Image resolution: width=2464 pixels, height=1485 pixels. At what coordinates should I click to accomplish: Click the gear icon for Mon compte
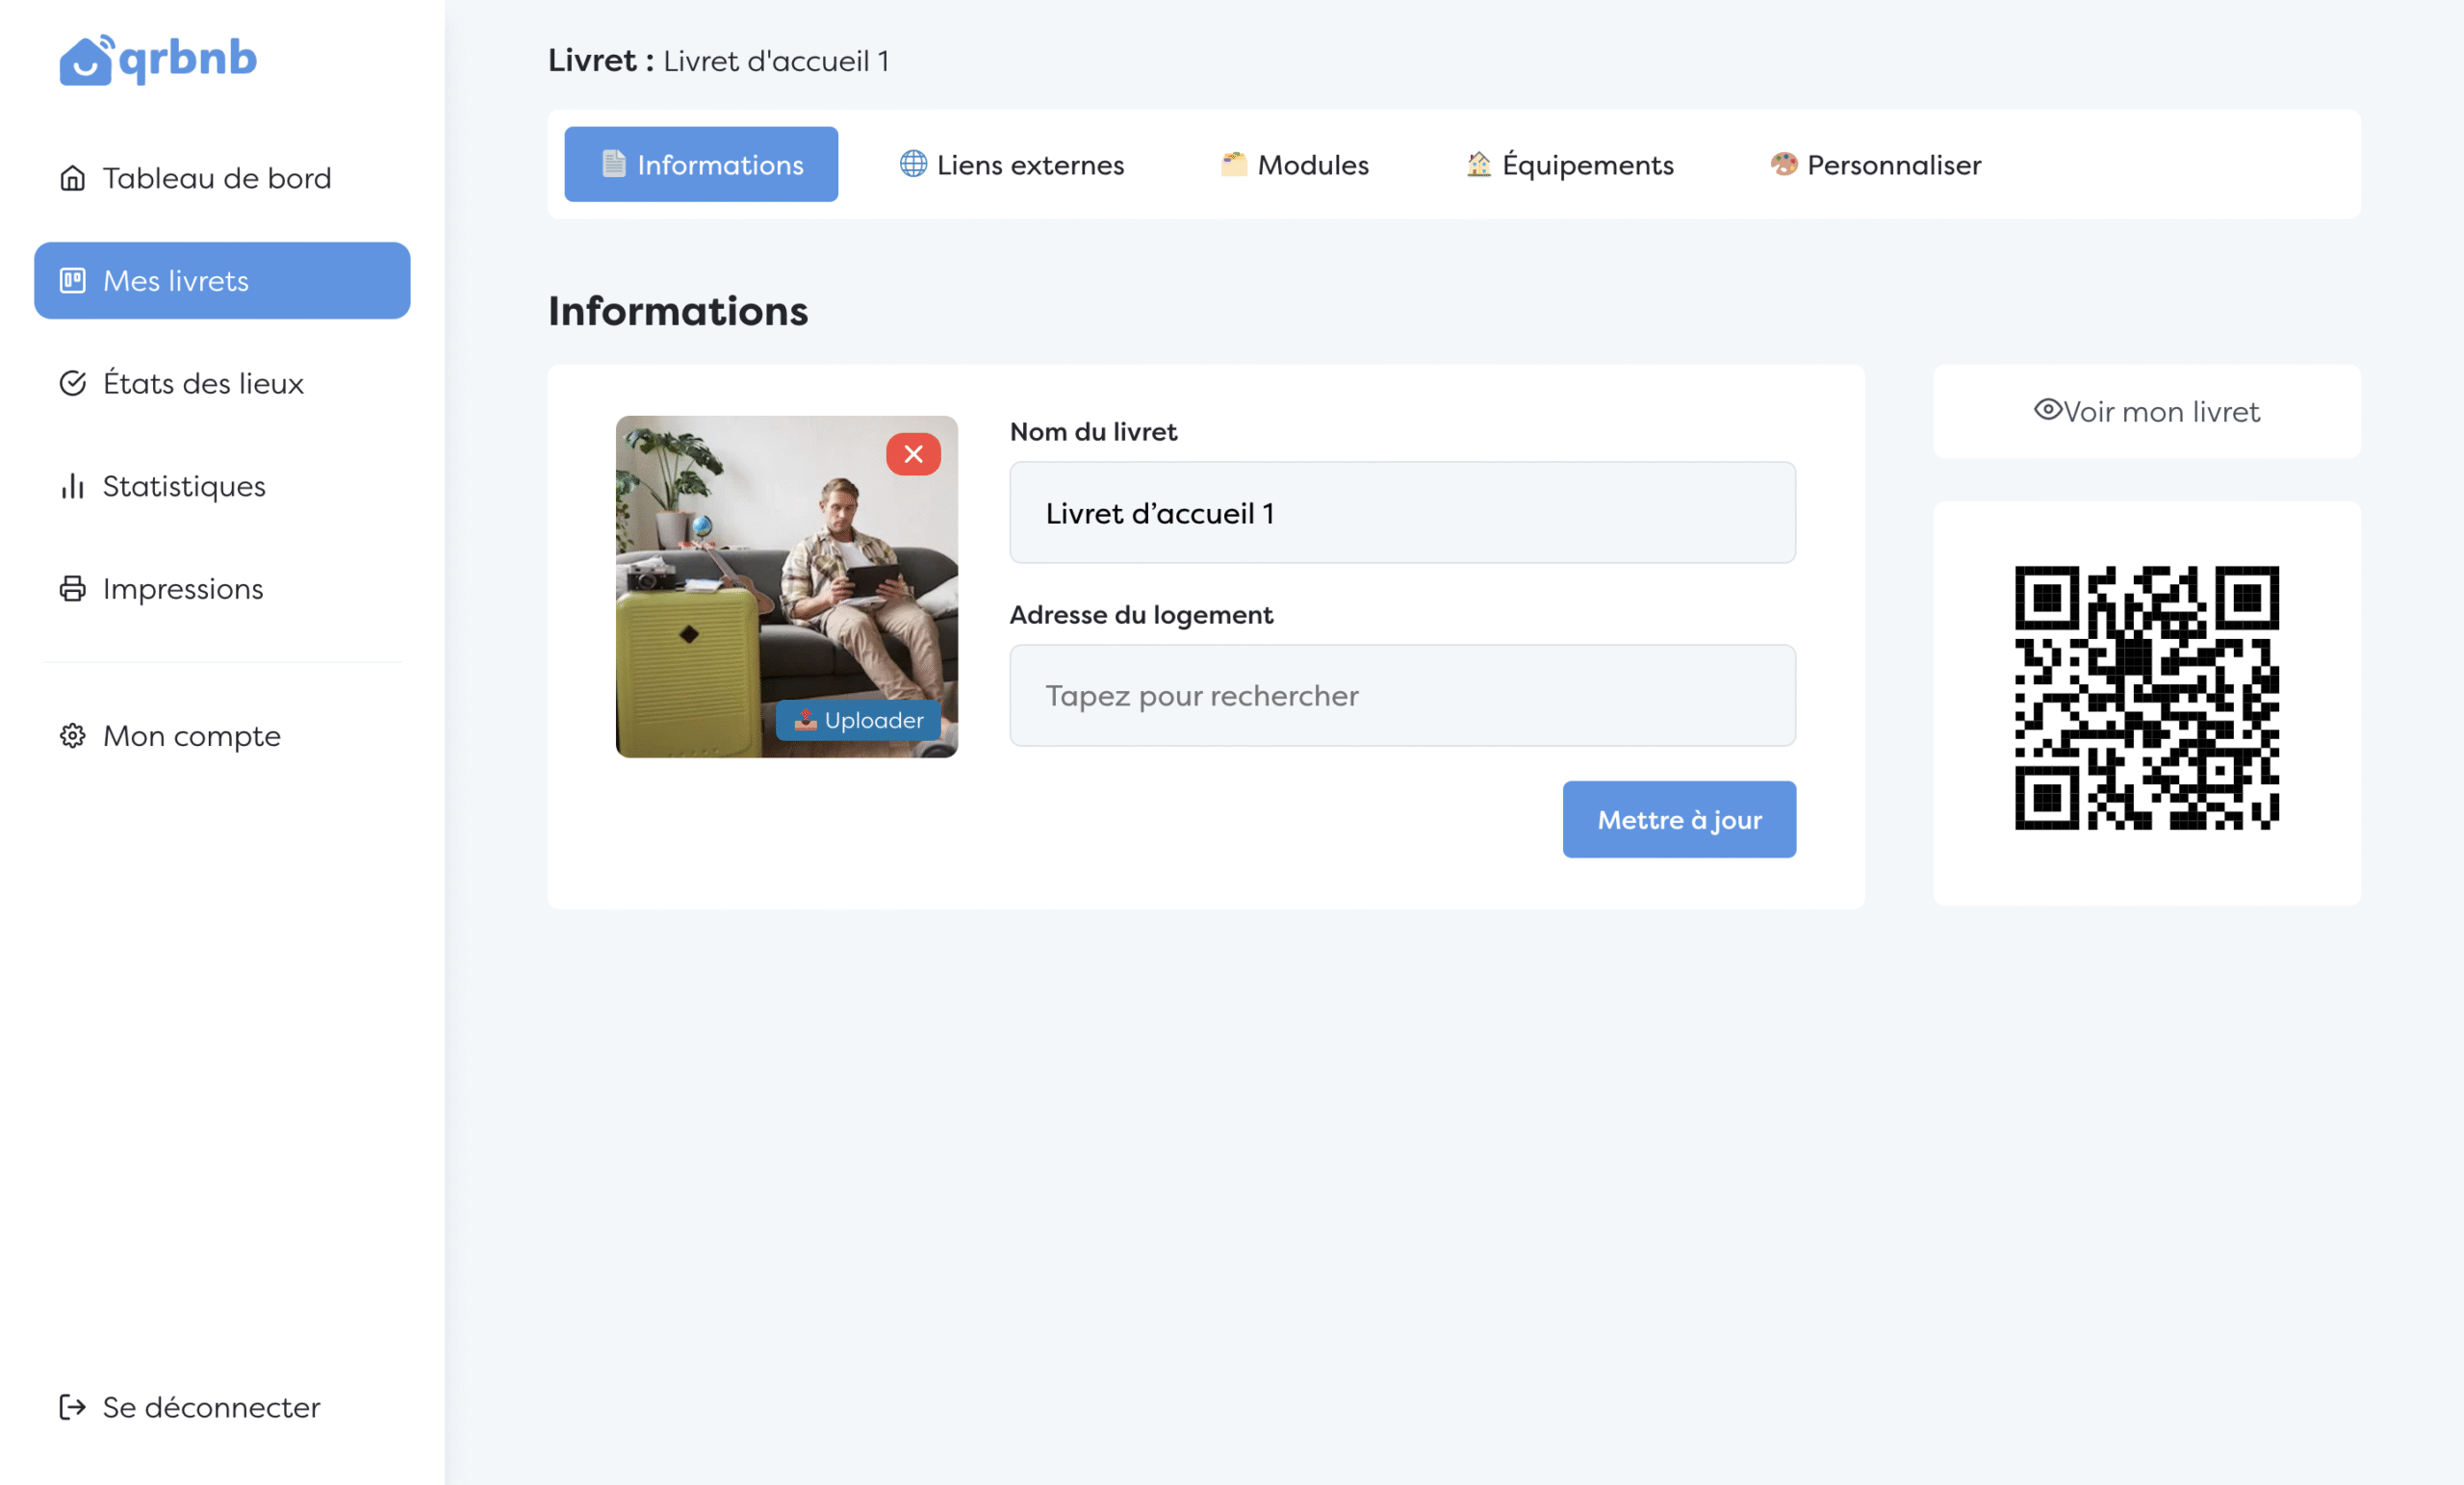pyautogui.click(x=72, y=736)
